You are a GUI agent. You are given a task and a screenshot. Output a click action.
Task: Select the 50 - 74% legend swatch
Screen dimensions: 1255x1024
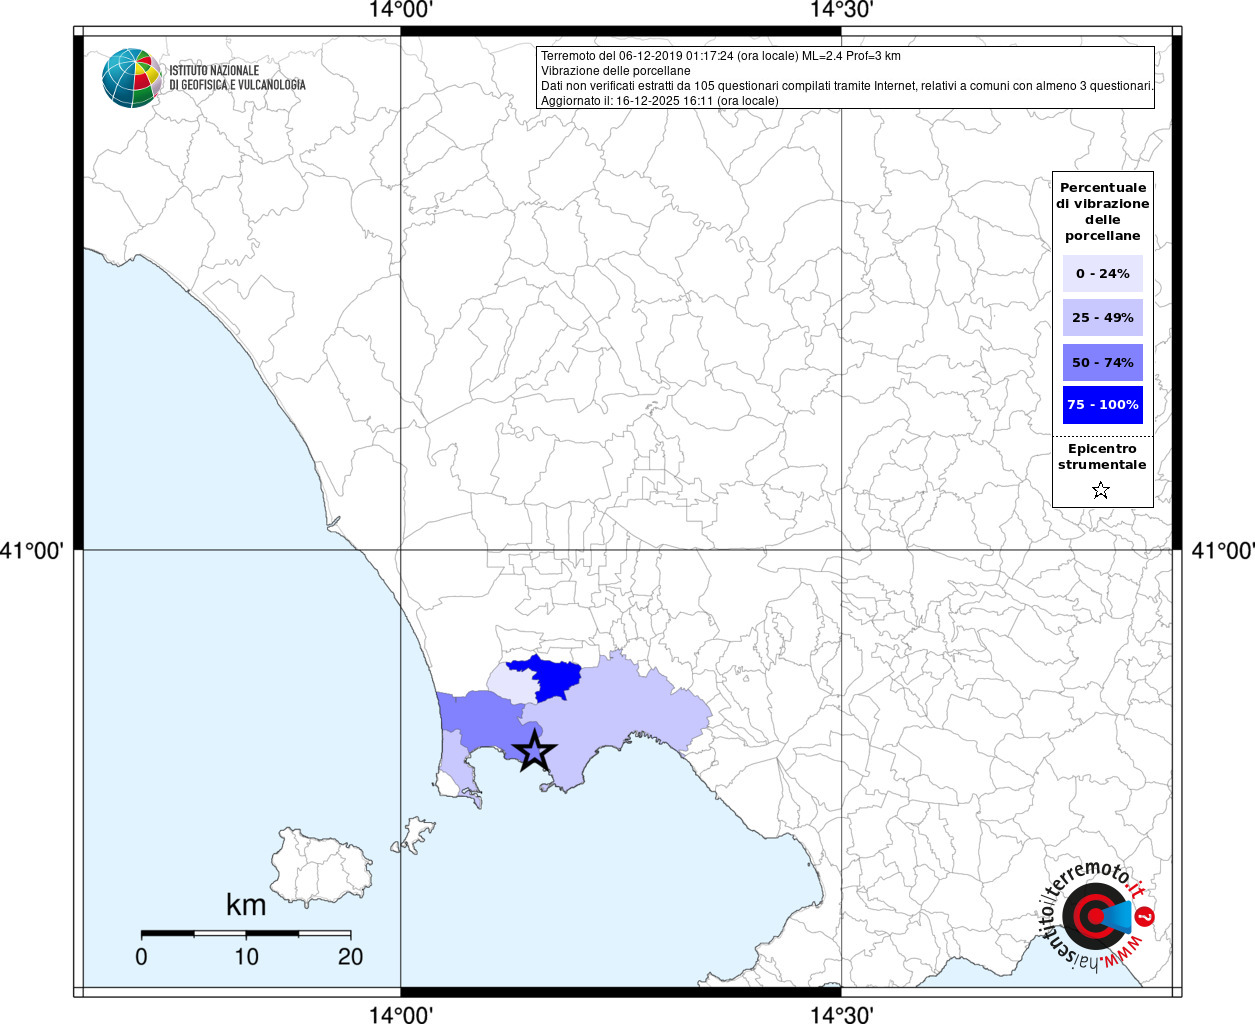pos(1103,362)
